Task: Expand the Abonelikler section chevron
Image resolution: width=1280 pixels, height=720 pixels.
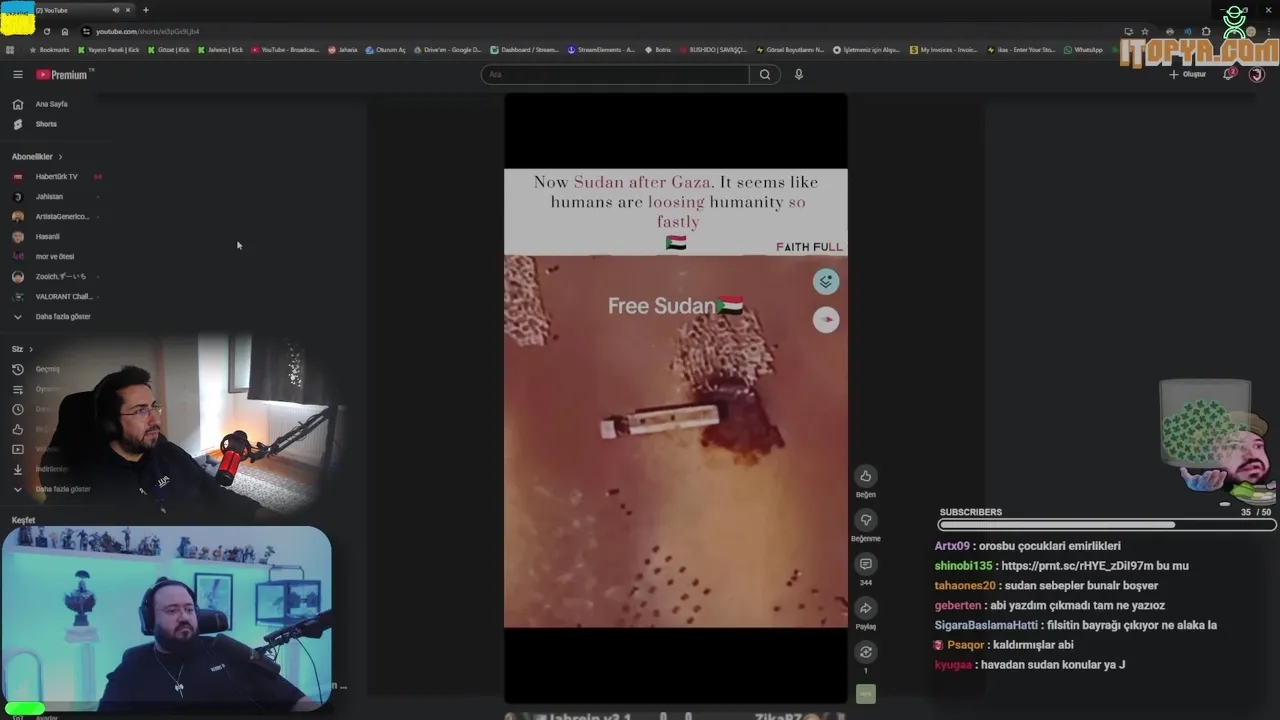Action: pyautogui.click(x=60, y=157)
